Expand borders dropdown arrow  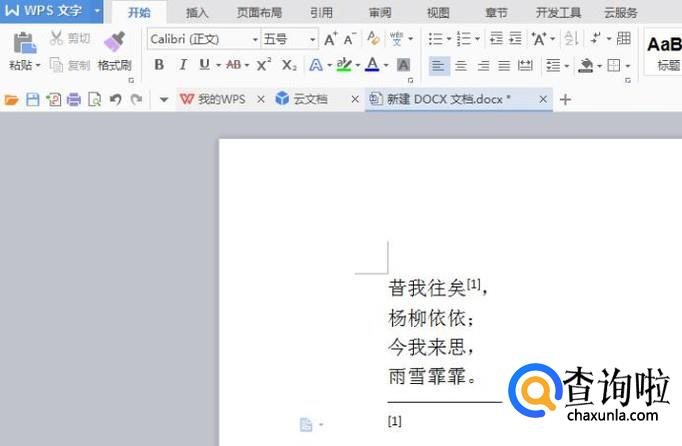628,66
